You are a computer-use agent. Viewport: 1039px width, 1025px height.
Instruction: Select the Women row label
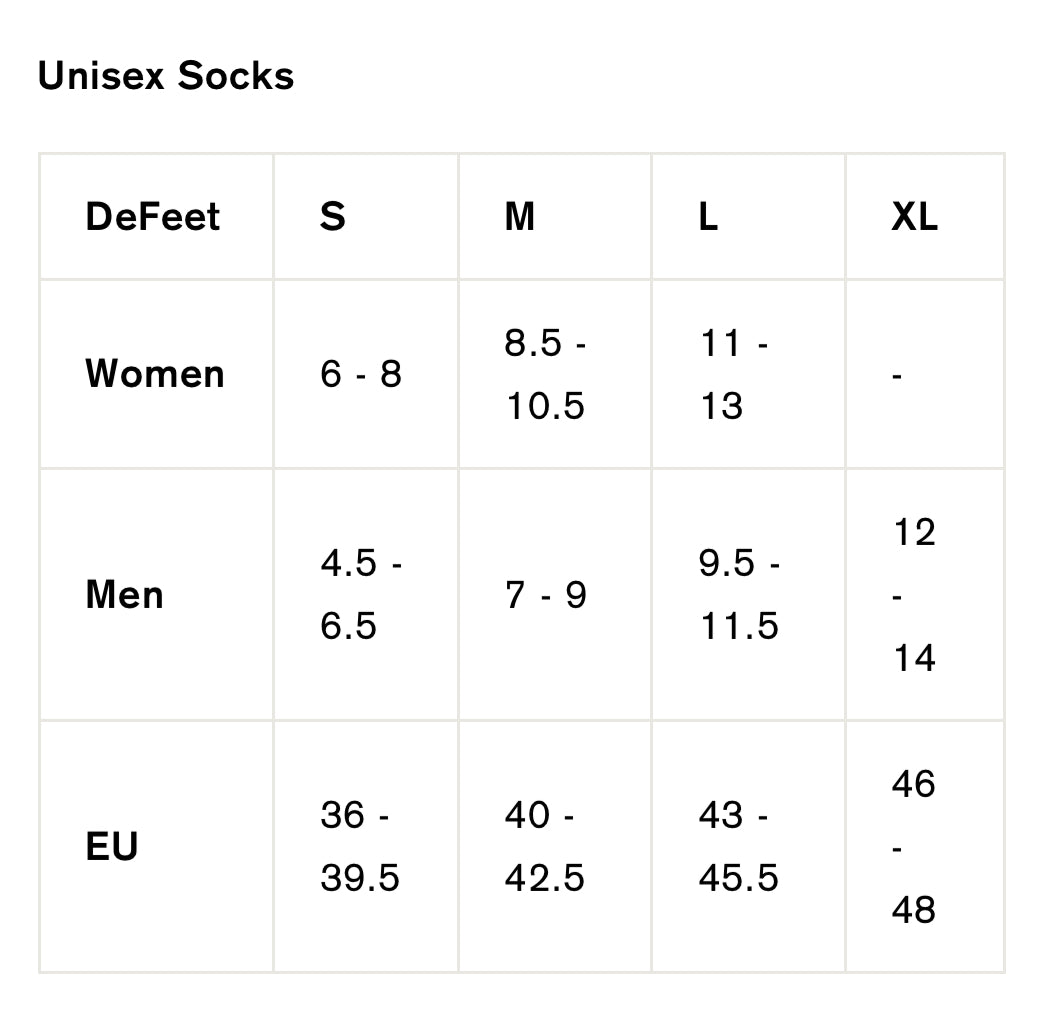tap(155, 373)
